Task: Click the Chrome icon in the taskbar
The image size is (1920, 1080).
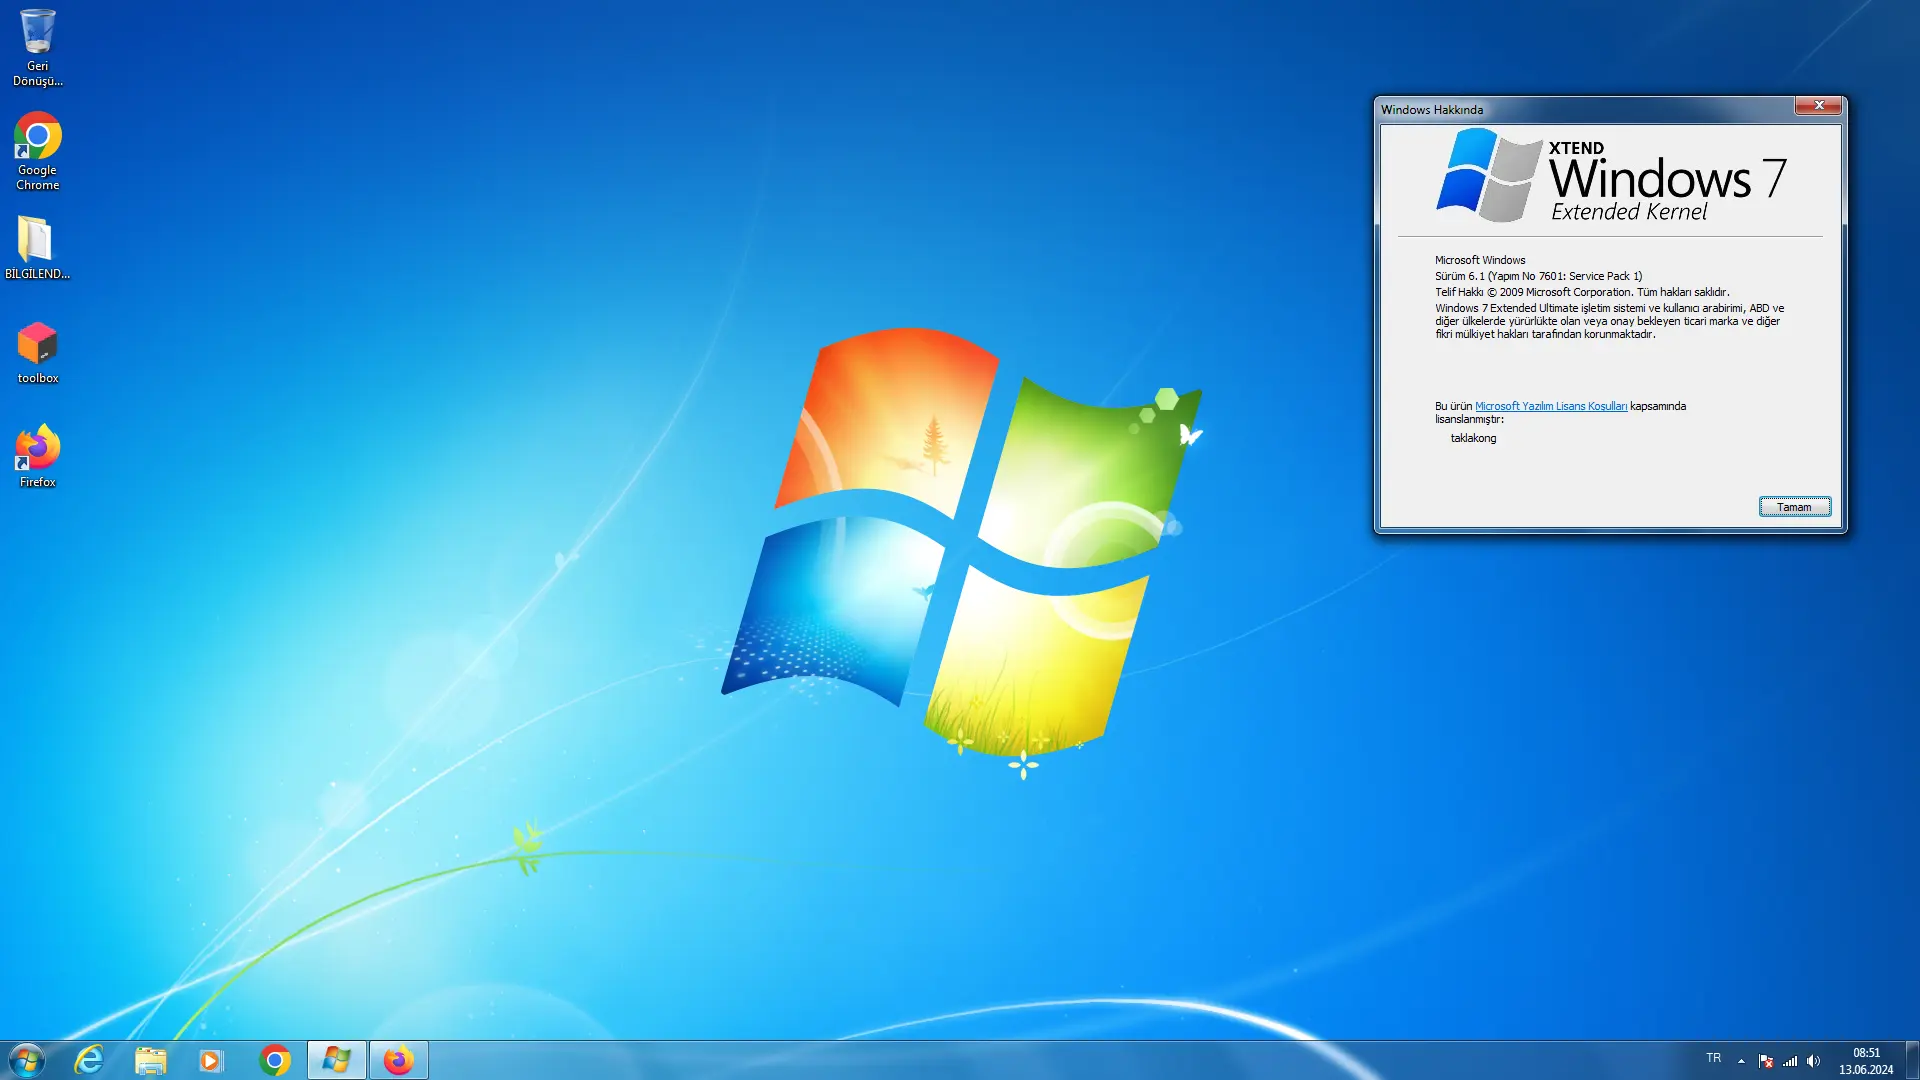Action: (x=274, y=1060)
